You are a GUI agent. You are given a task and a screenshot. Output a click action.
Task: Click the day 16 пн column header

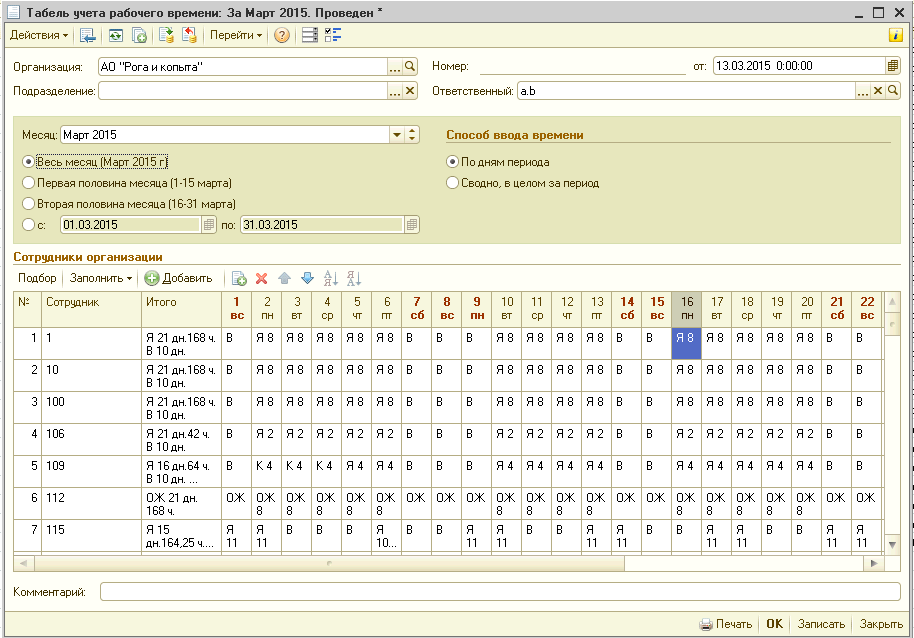pyautogui.click(x=687, y=309)
